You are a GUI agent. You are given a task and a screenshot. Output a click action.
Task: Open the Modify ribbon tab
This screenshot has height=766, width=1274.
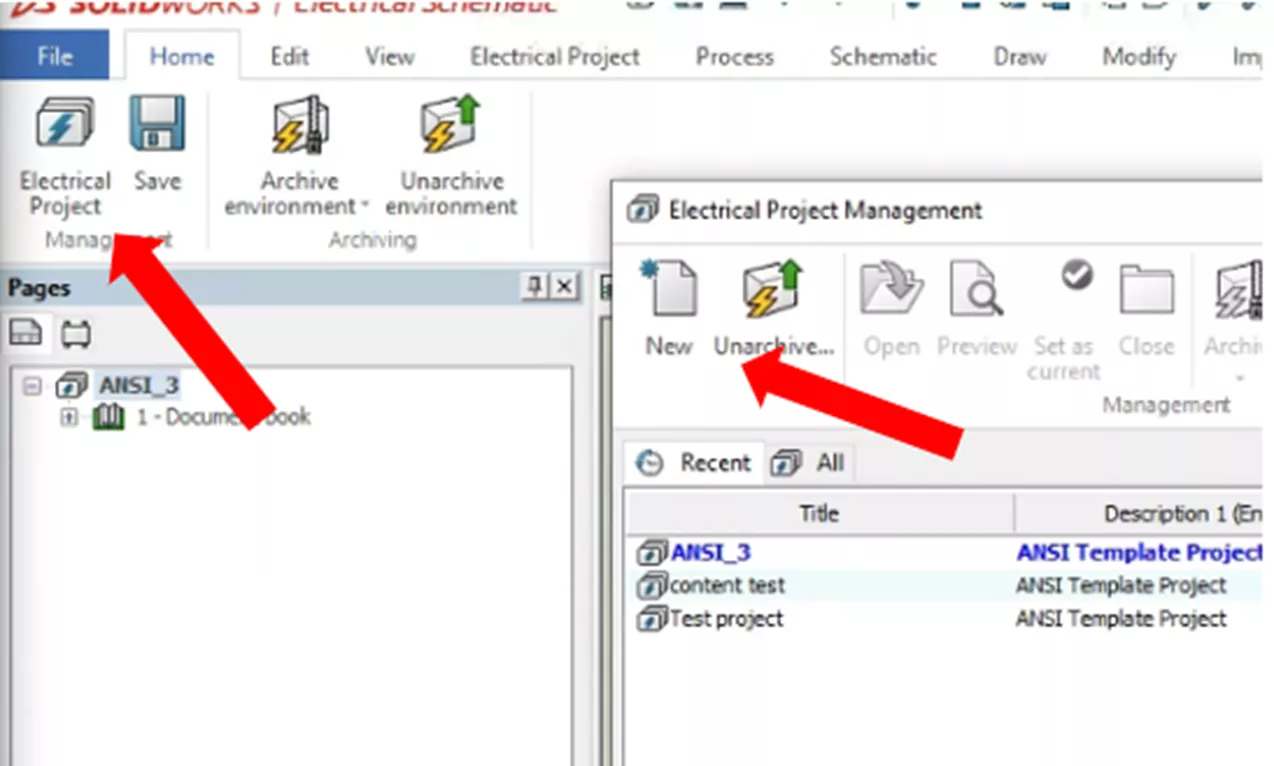1138,57
